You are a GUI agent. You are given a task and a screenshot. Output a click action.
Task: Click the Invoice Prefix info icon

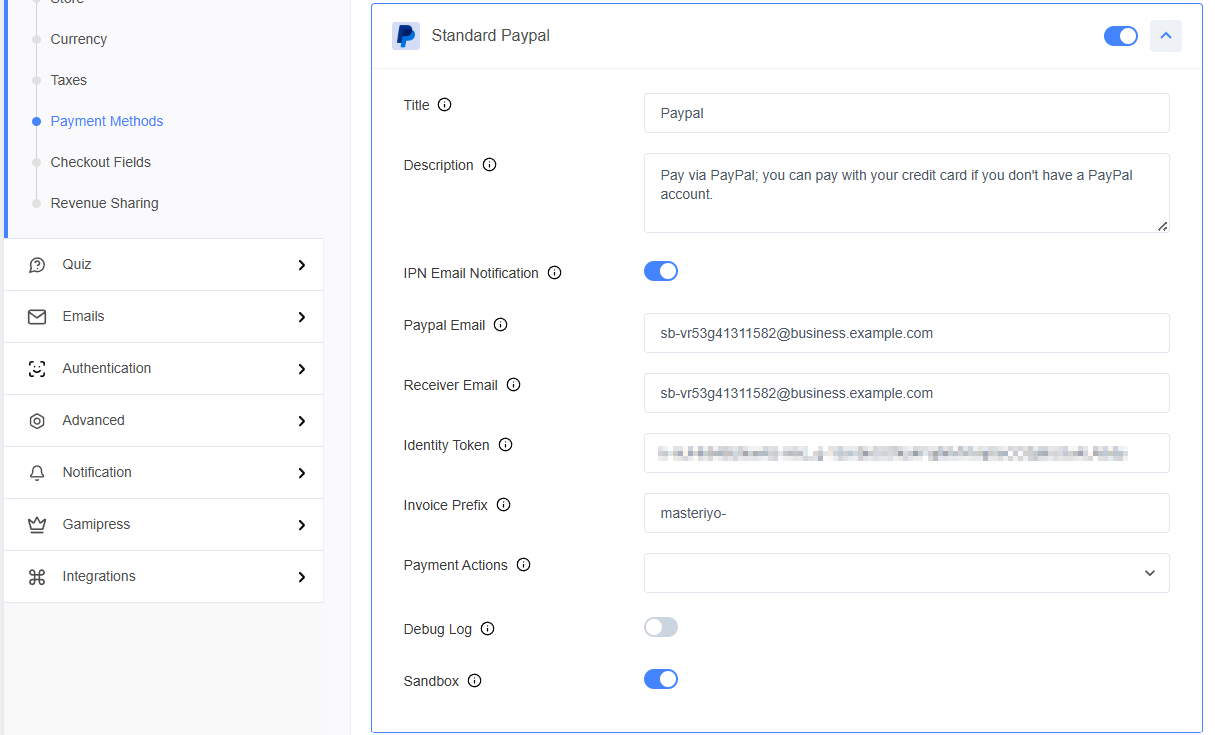pyautogui.click(x=503, y=505)
